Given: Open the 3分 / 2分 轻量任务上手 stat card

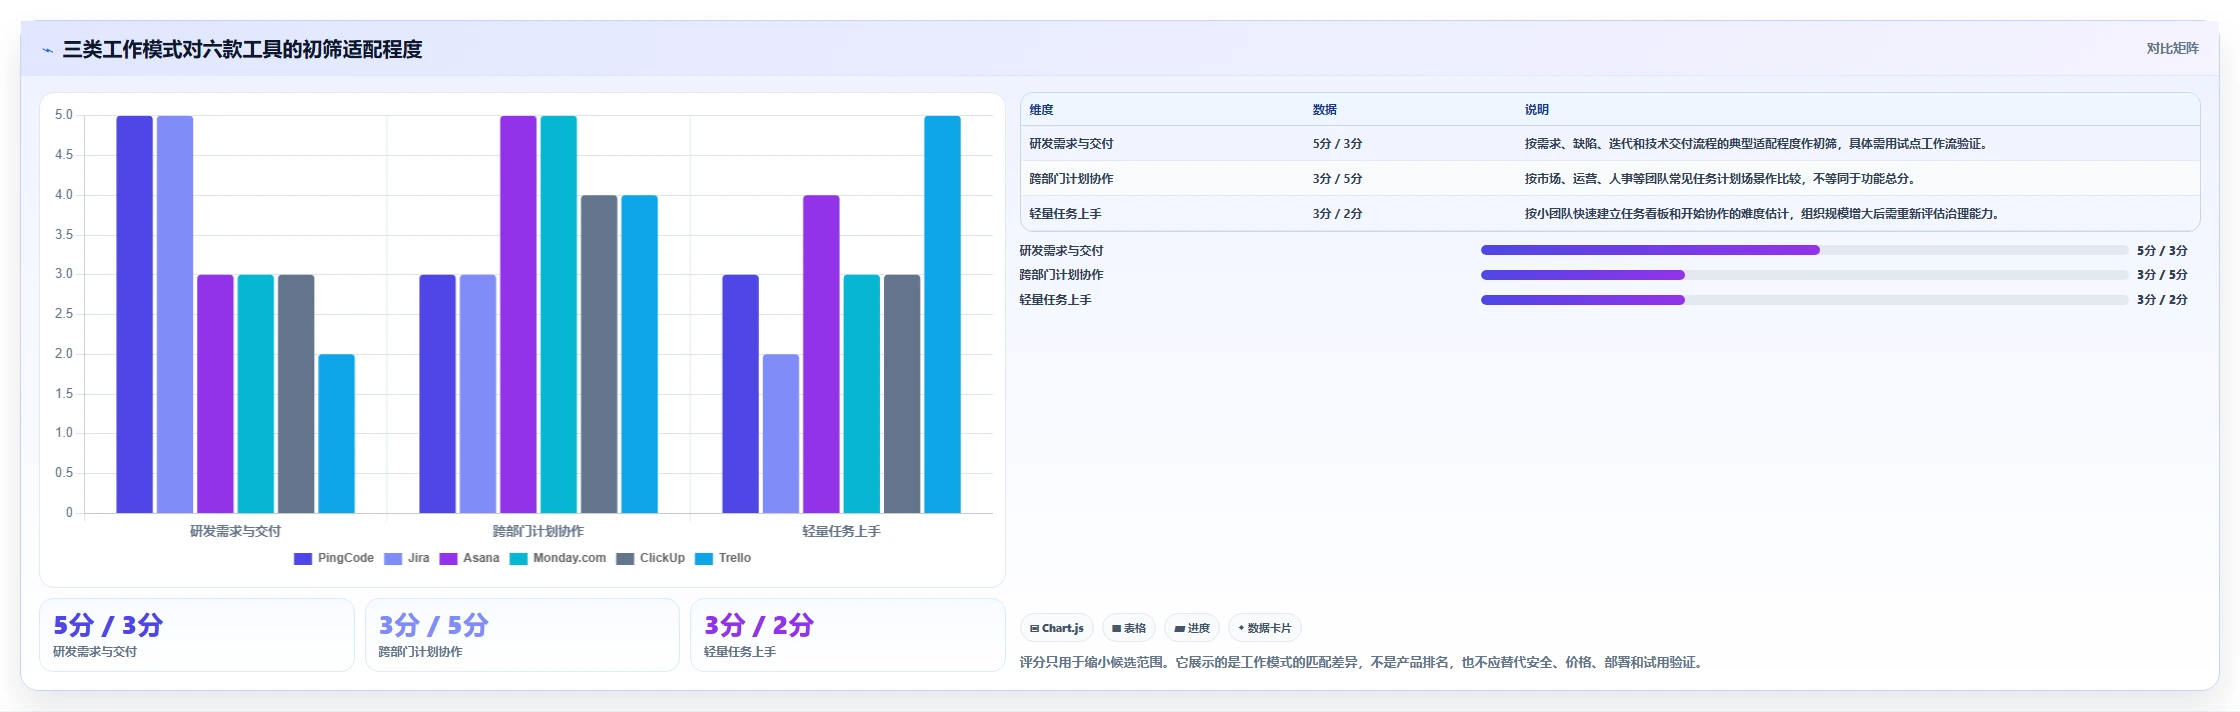Looking at the screenshot, I should (848, 635).
